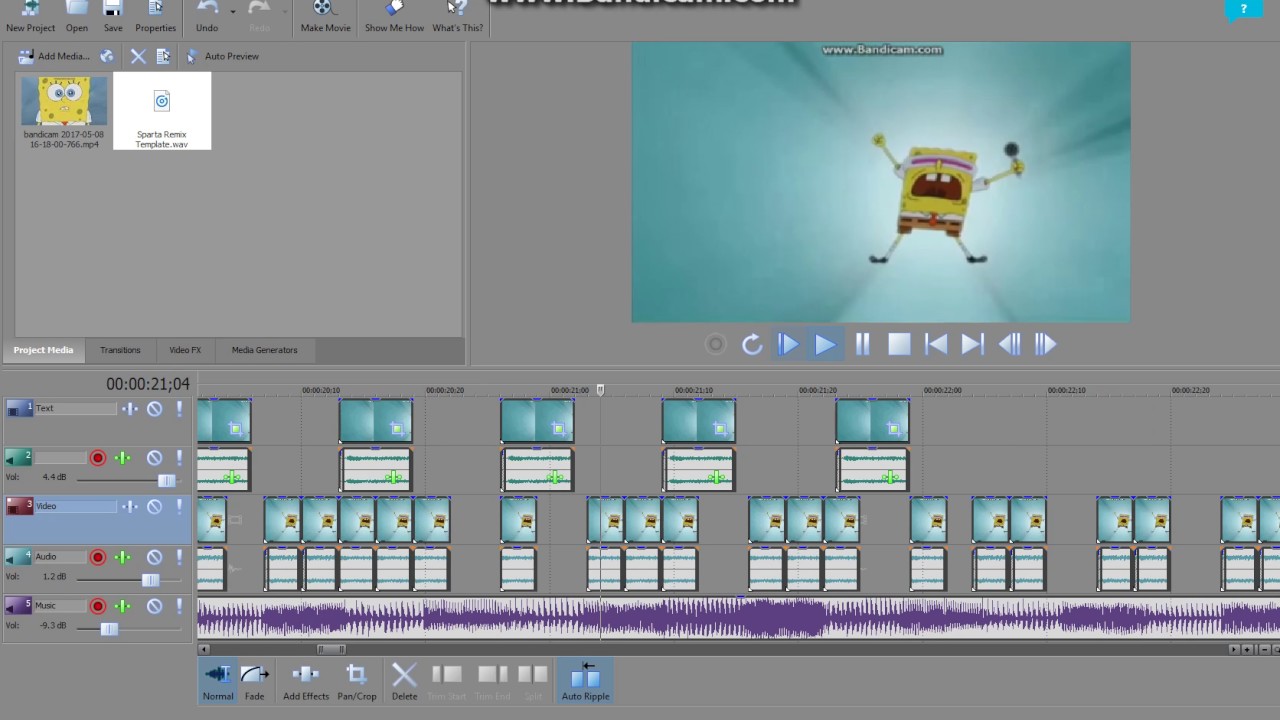Click Play From Start in the preview
This screenshot has width=1280, height=720.
pyautogui.click(x=788, y=344)
